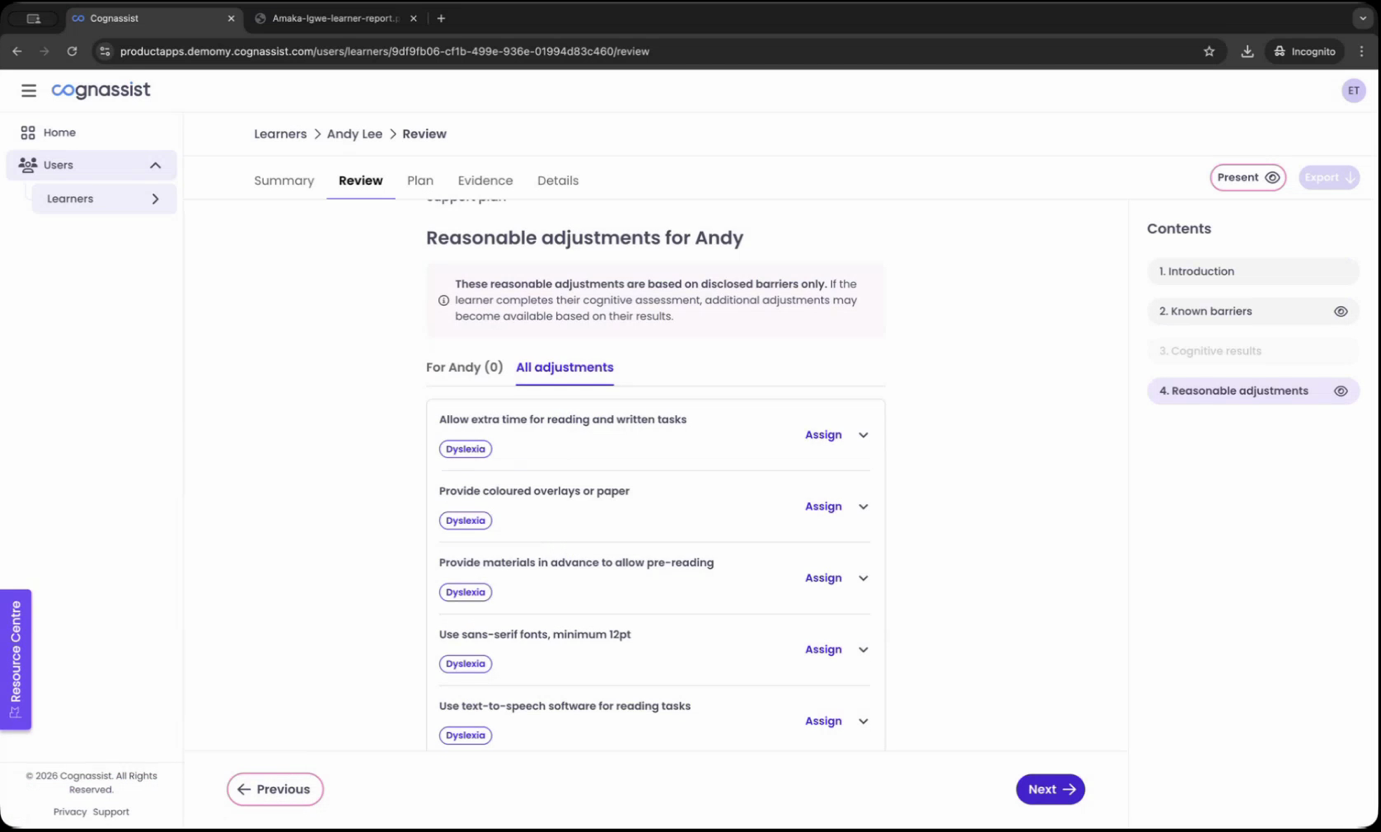Toggle visibility of Known barriers section
Image resolution: width=1381 pixels, height=832 pixels.
click(x=1340, y=311)
